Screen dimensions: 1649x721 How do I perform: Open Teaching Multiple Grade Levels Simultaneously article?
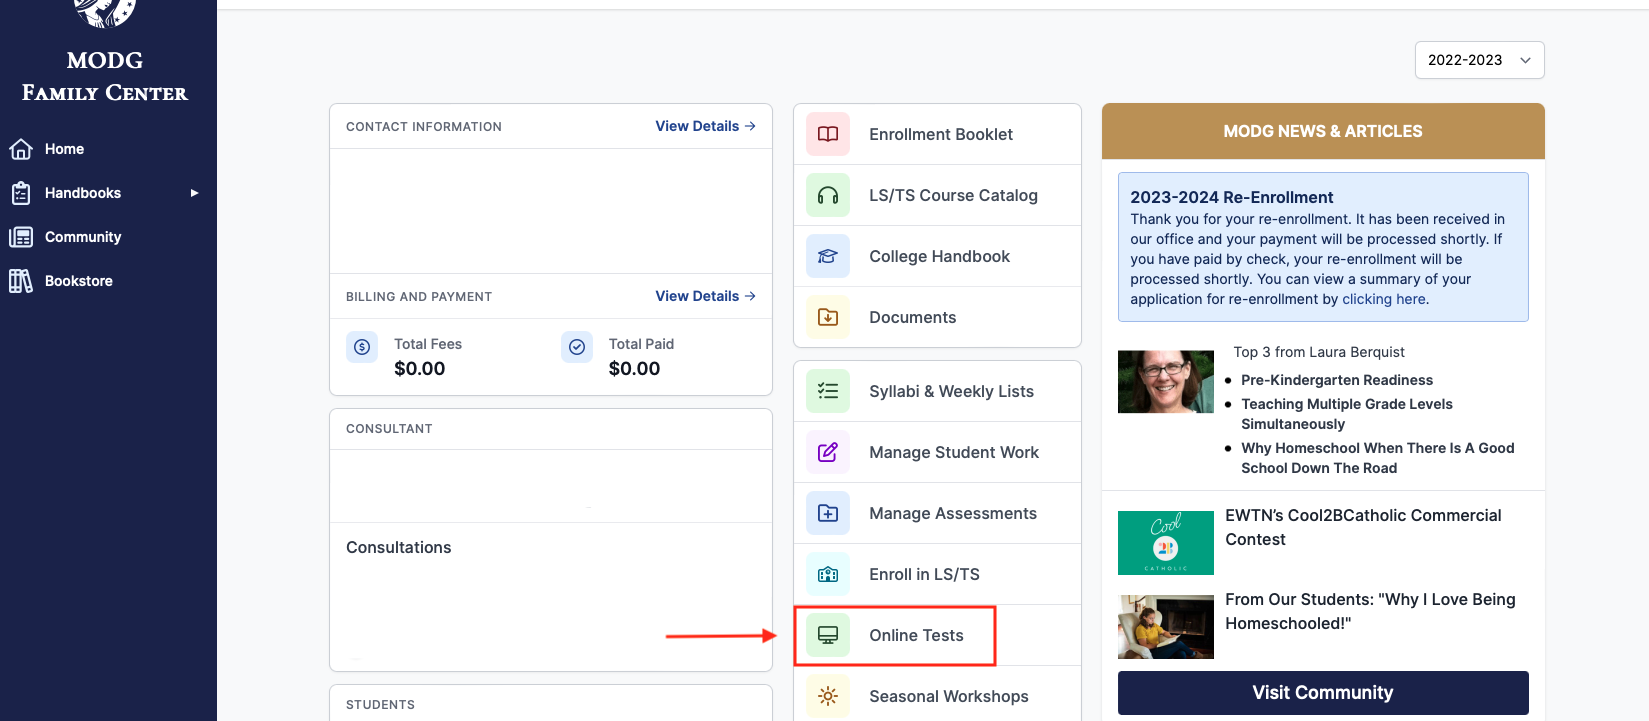pyautogui.click(x=1347, y=414)
